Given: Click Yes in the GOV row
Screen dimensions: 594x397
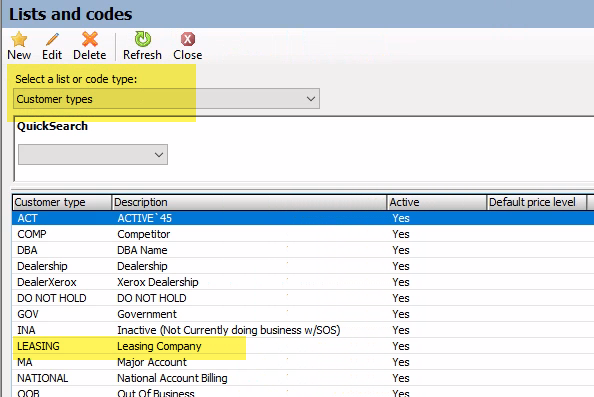Looking at the screenshot, I should coord(401,314).
